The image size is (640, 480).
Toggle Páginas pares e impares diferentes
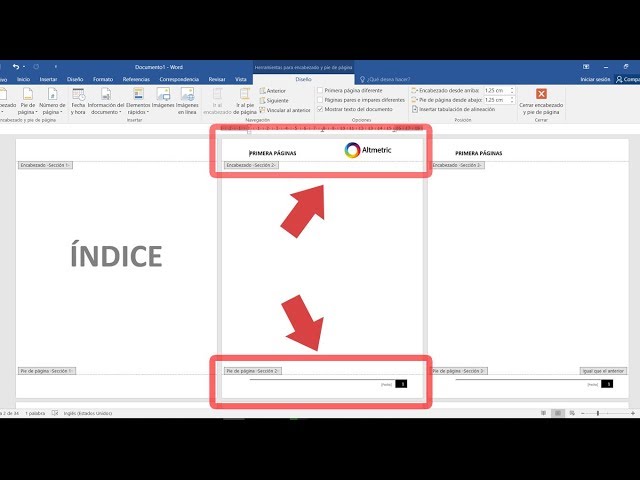click(320, 100)
